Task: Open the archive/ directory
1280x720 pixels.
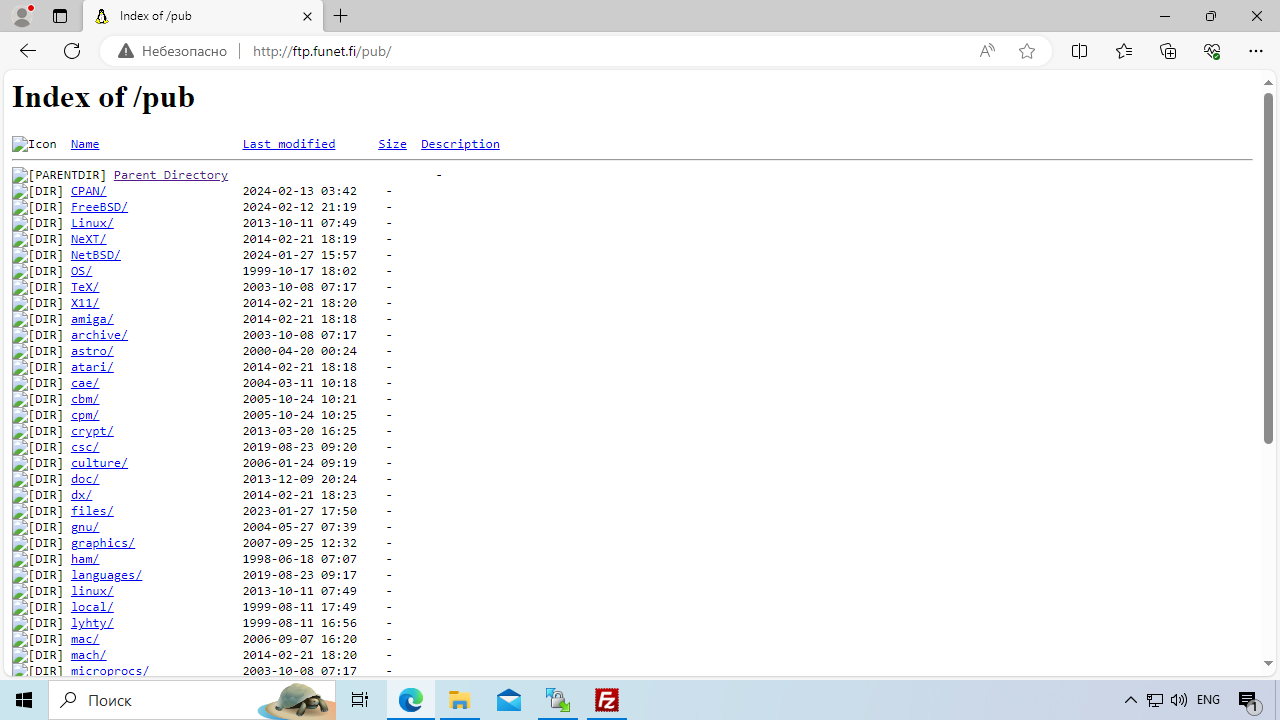Action: pos(99,335)
